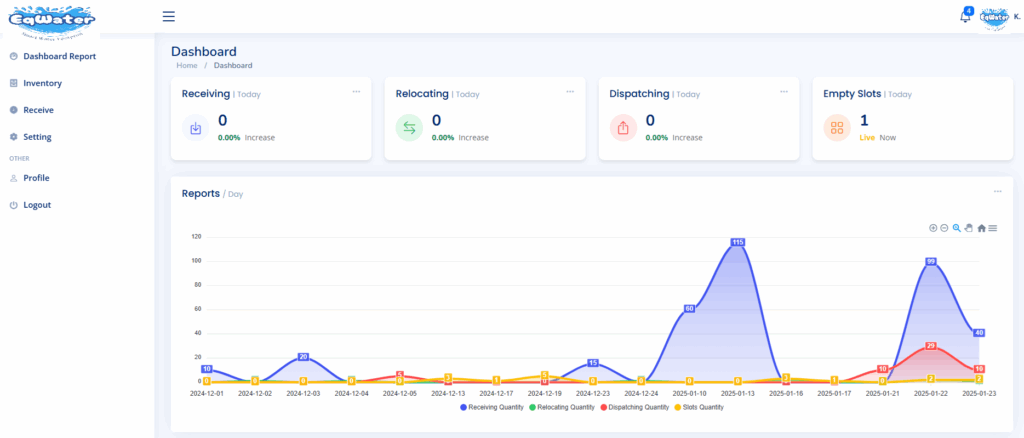Expand the Reports card three-dot menu
The image size is (1024, 438).
tap(997, 191)
